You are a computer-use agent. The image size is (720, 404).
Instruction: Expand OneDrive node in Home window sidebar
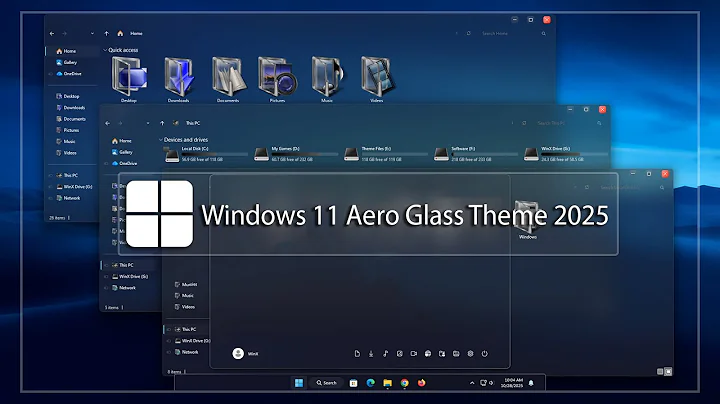(51, 73)
